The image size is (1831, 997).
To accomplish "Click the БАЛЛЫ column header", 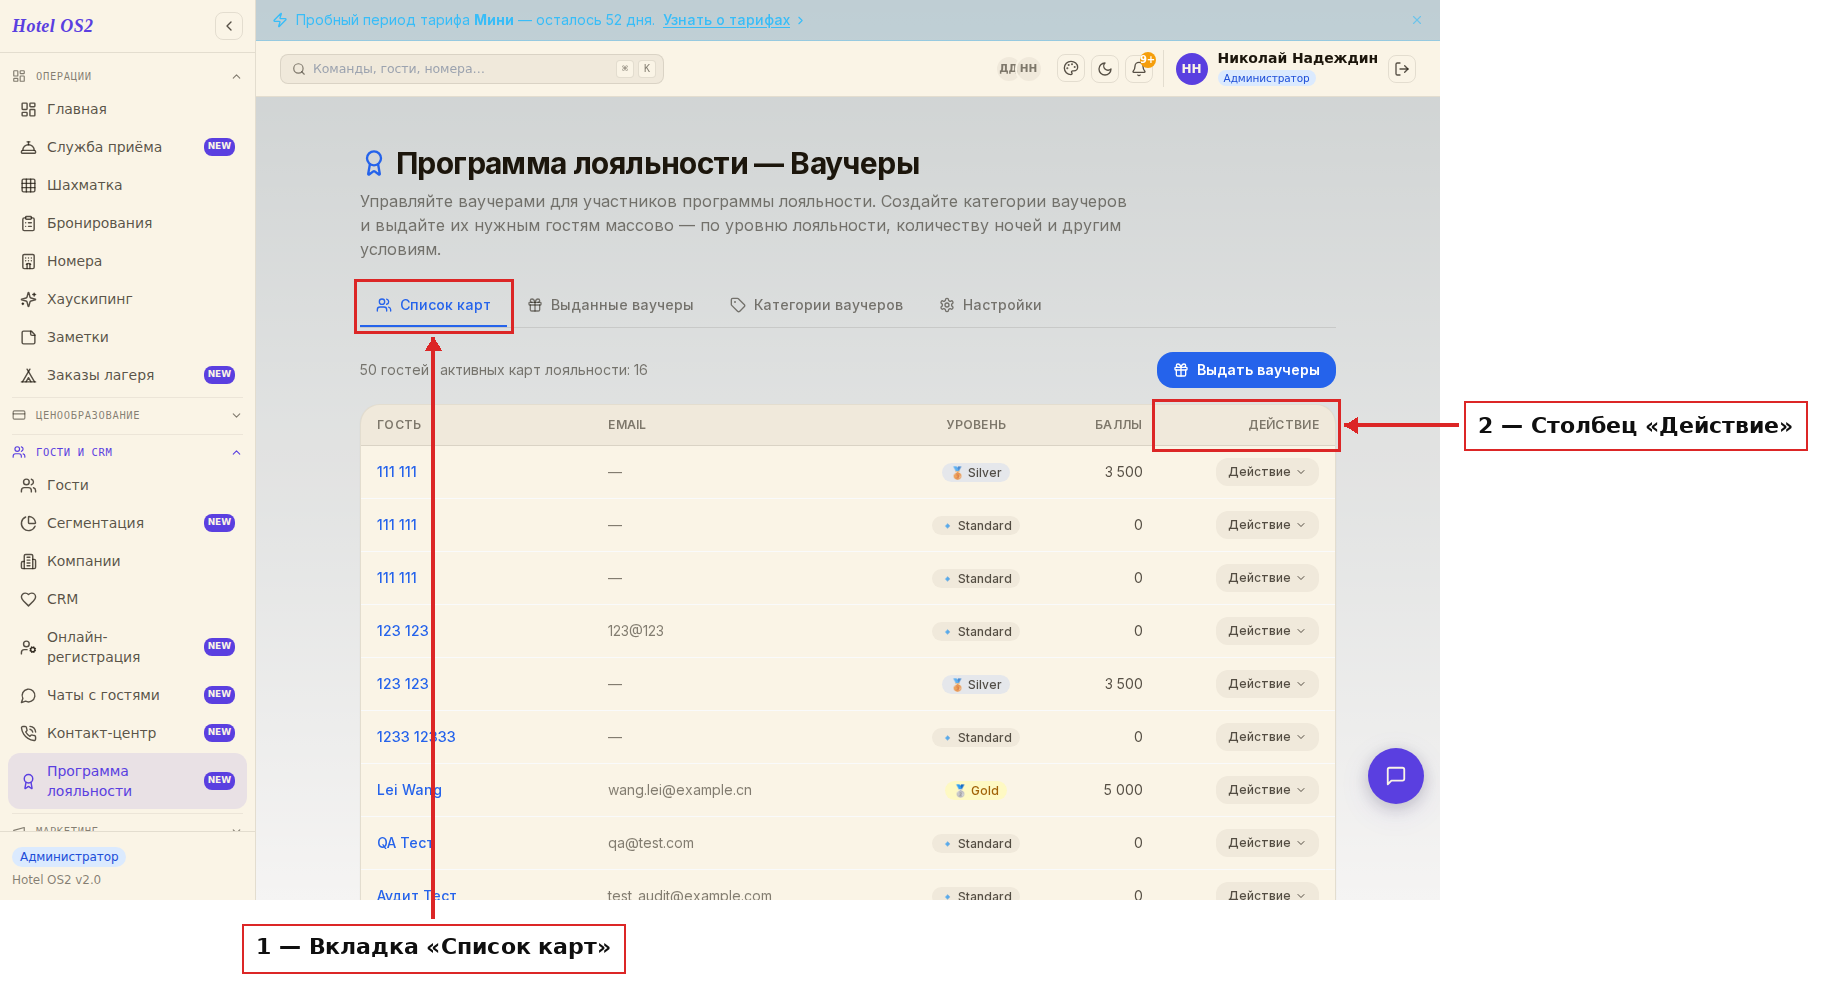I will point(1118,425).
